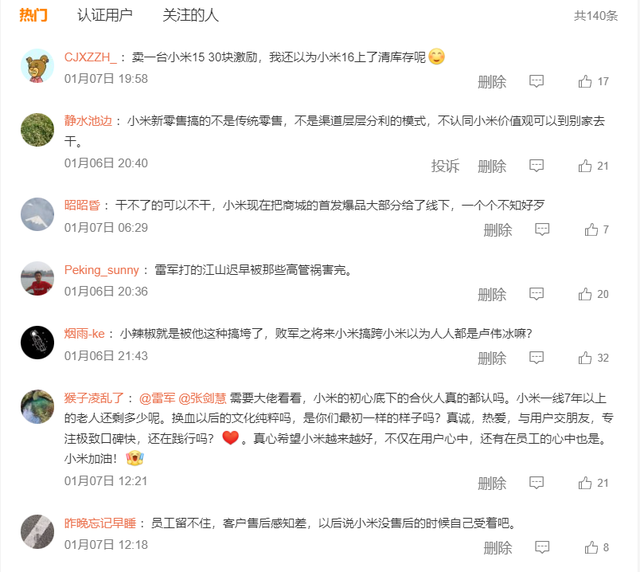Like 静水池边's comment with 21 likes
Image resolution: width=640 pixels, height=572 pixels.
point(585,166)
